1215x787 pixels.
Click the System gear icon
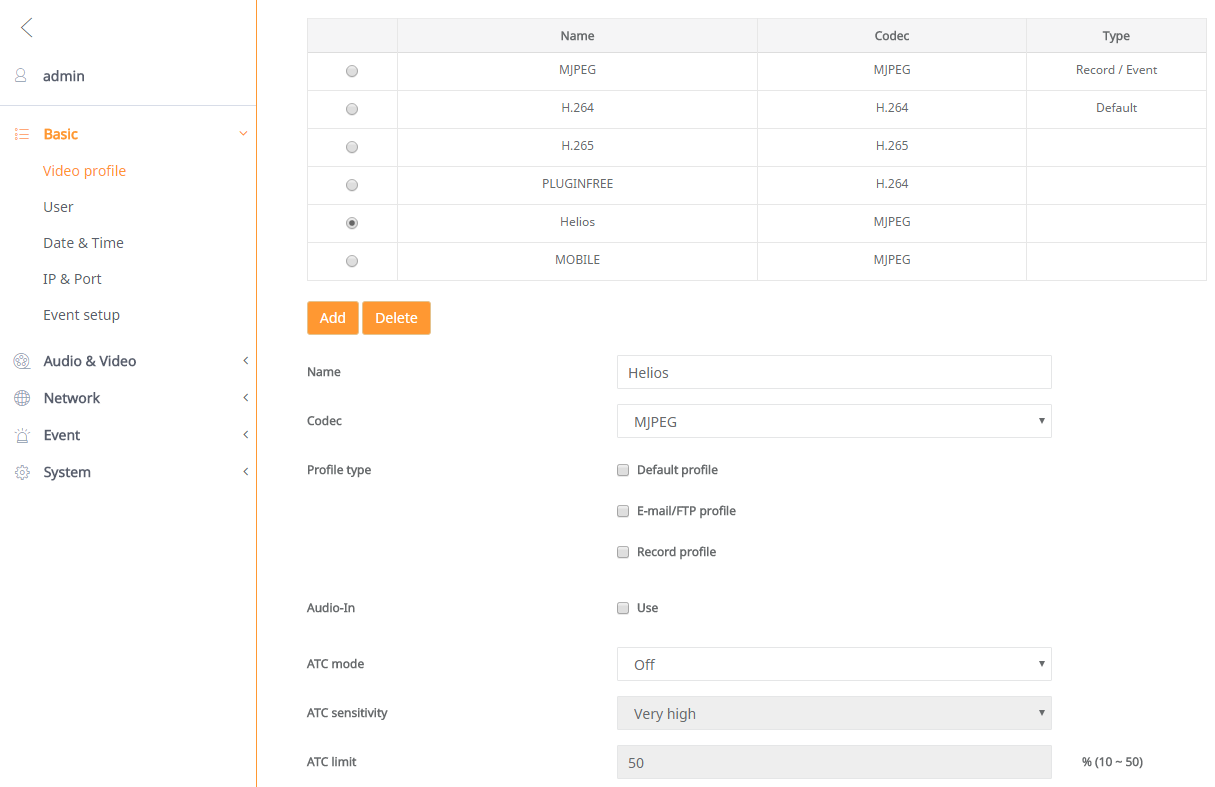click(x=22, y=472)
